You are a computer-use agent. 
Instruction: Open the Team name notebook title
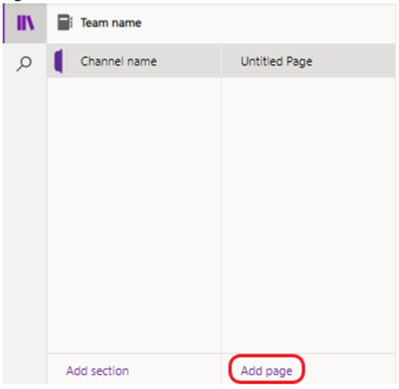tap(111, 23)
